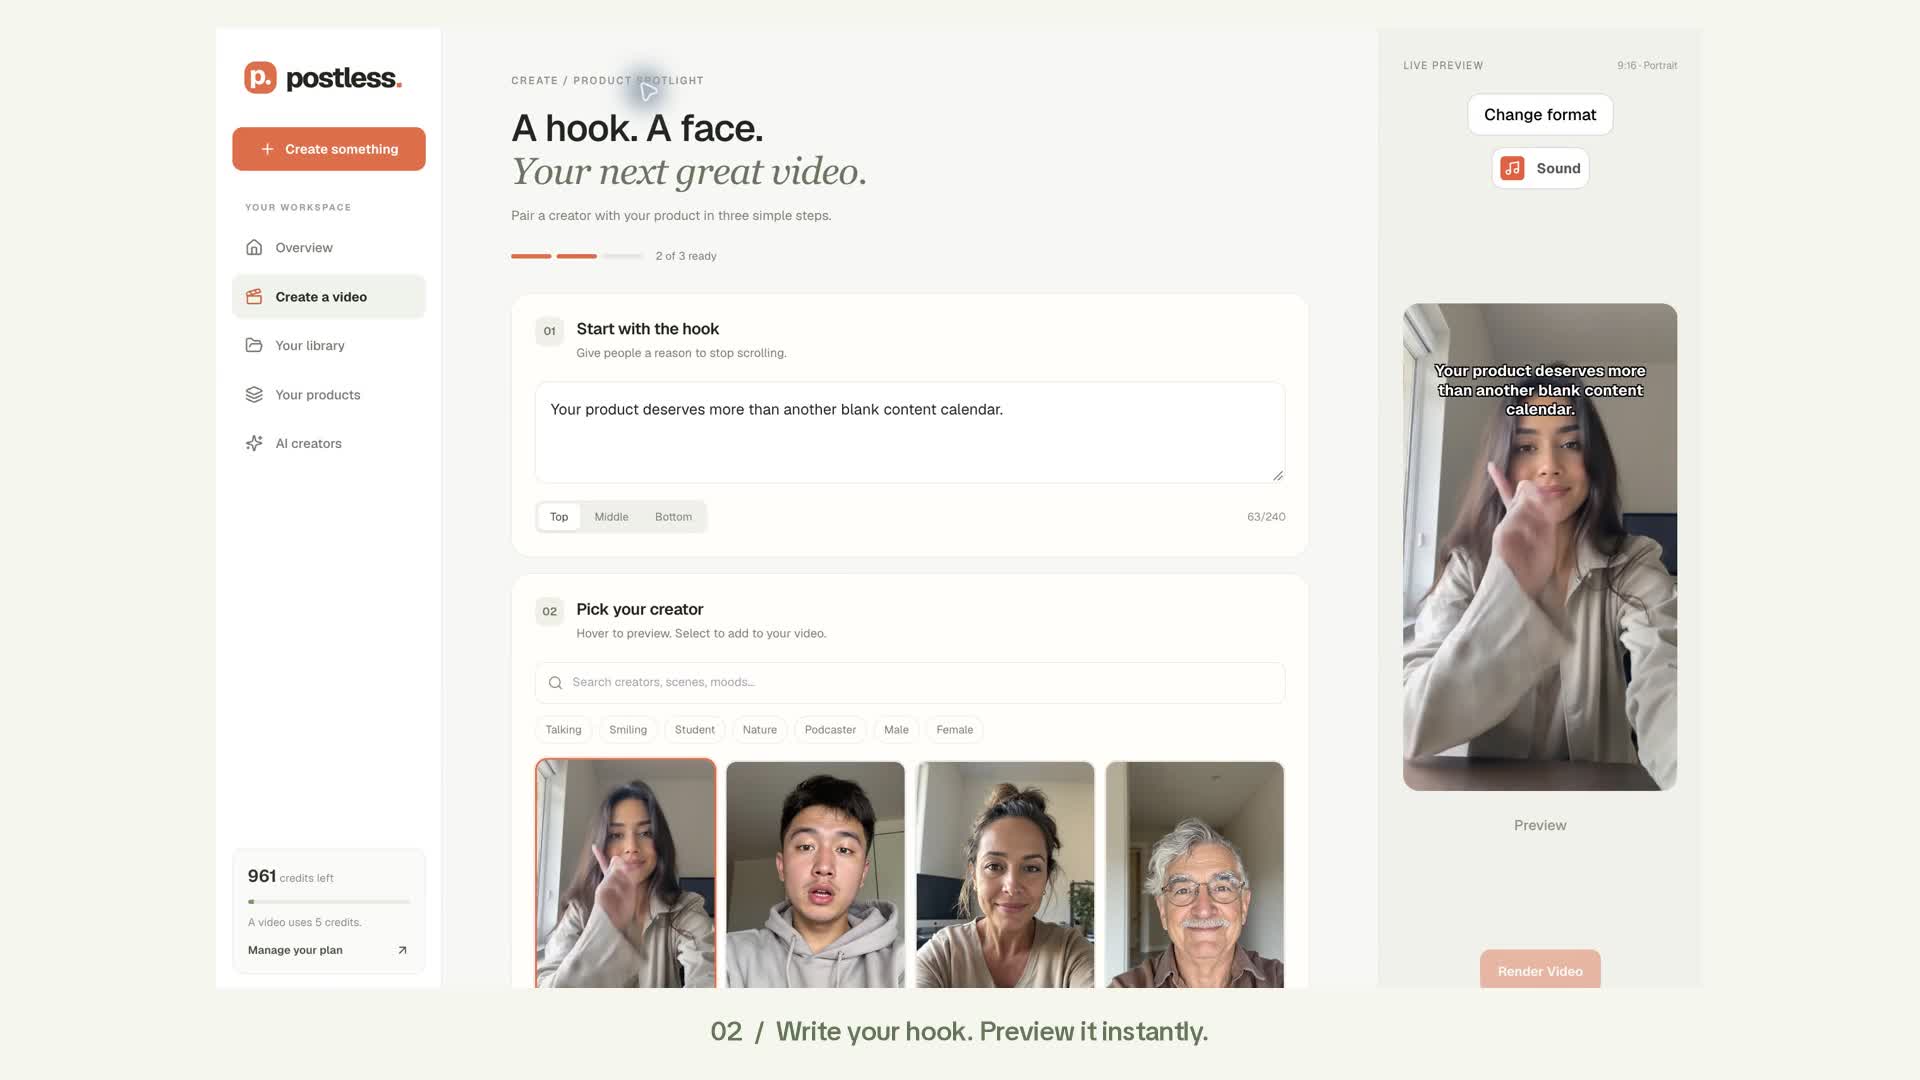The image size is (1920, 1080).
Task: Select the young man in hoodie creator
Action: (815, 875)
